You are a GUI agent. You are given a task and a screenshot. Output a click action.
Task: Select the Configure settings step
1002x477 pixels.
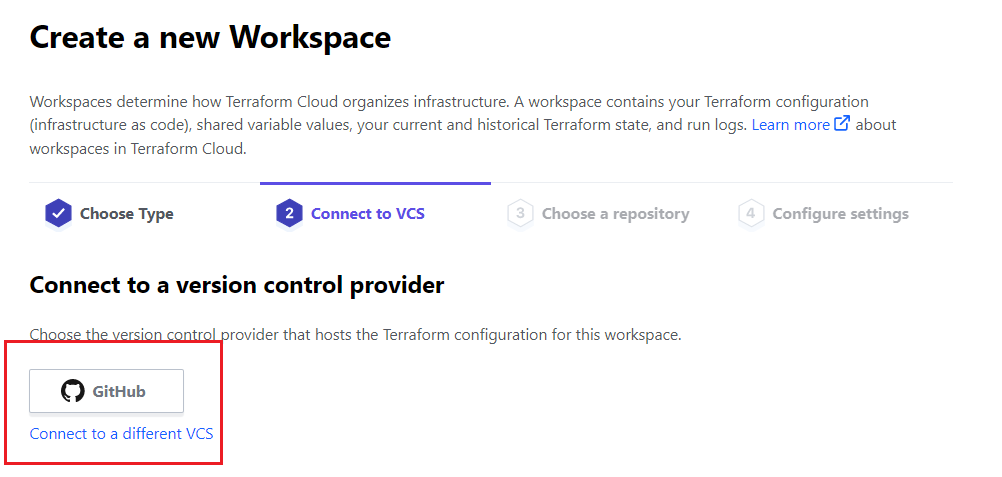click(x=840, y=214)
